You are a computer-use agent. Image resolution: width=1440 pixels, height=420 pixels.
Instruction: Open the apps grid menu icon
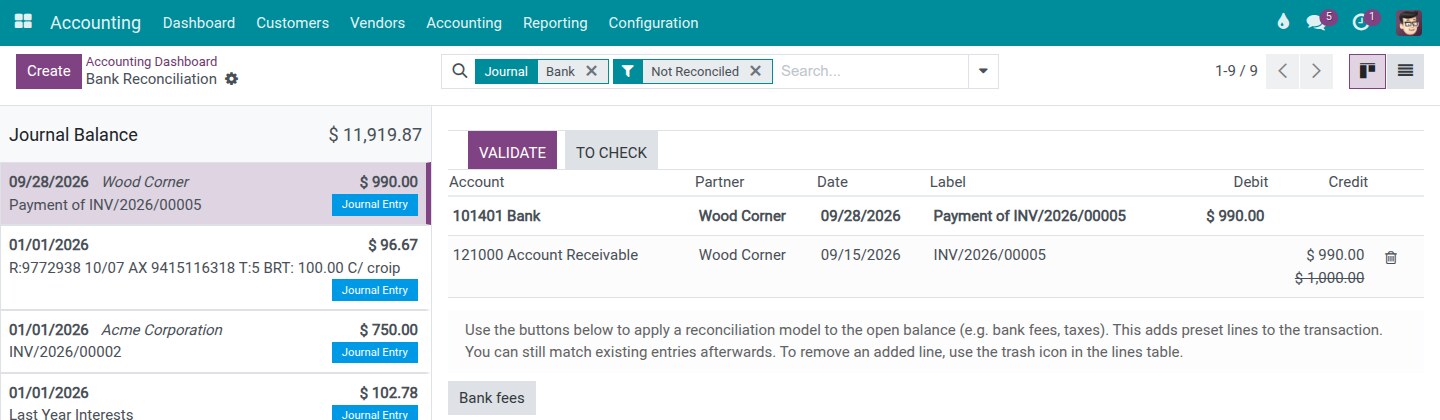click(23, 22)
